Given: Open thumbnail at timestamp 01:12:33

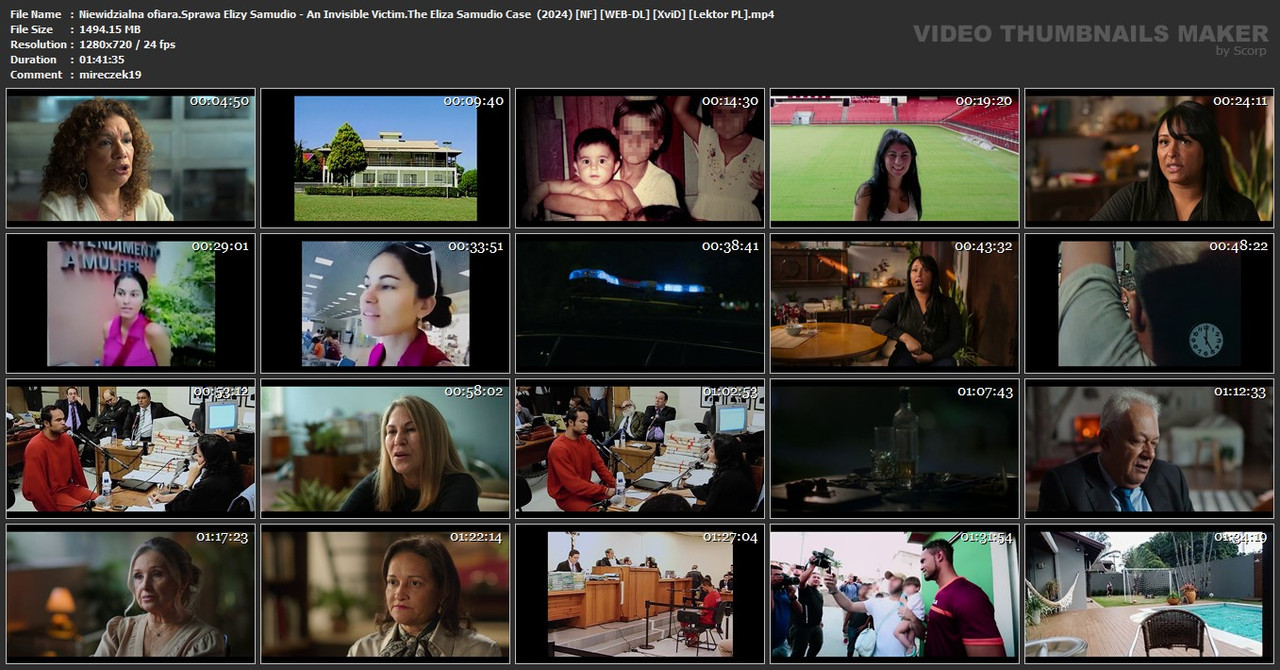Looking at the screenshot, I should coord(1149,449).
